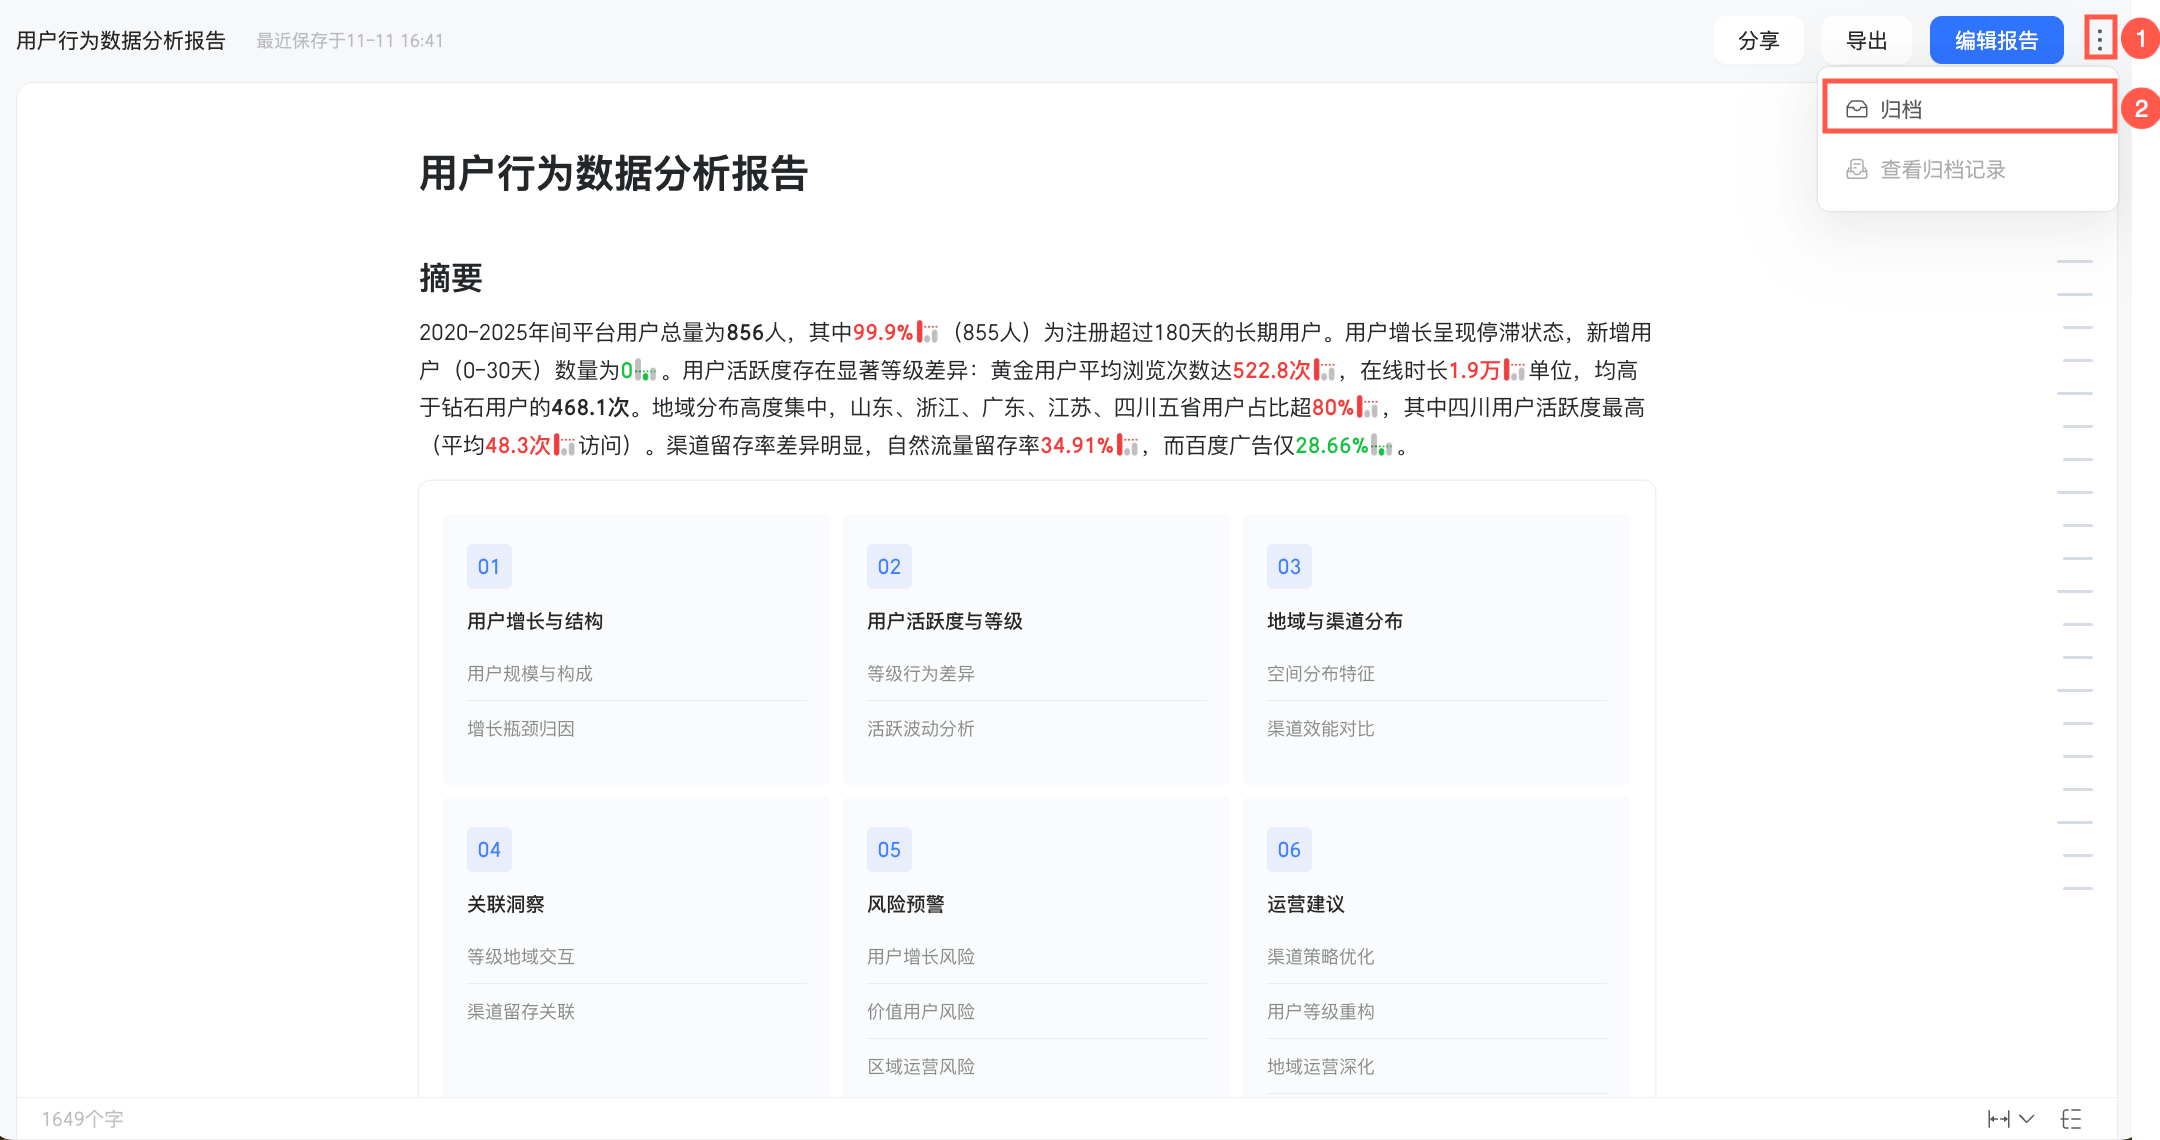
Task: Click the chart icon after 80%
Action: click(x=1368, y=408)
